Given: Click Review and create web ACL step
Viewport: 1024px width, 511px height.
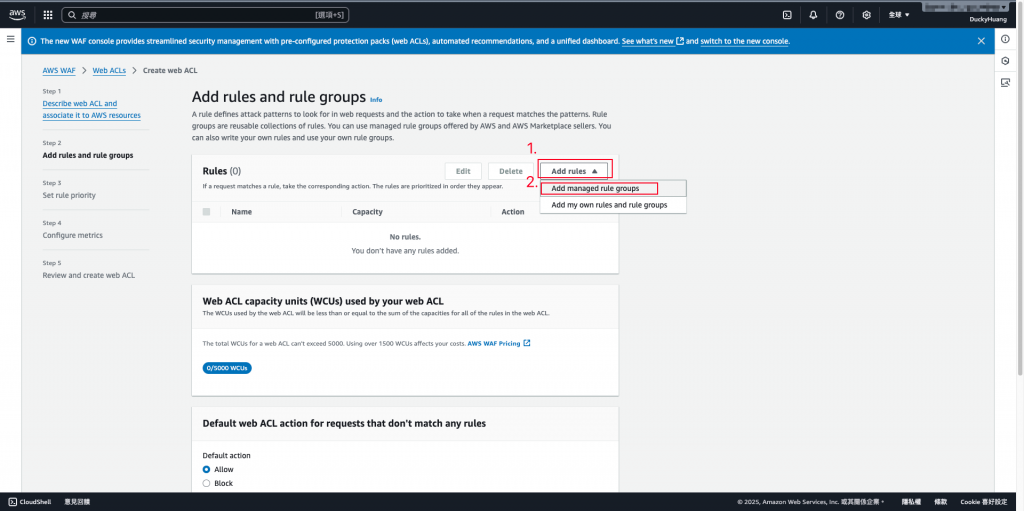Looking at the screenshot, I should click(x=89, y=275).
